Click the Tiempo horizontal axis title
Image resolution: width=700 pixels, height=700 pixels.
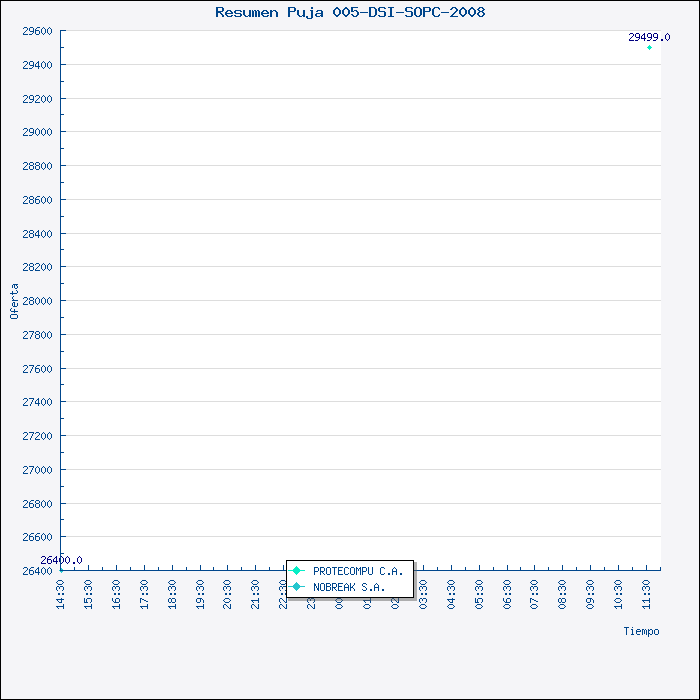point(641,631)
